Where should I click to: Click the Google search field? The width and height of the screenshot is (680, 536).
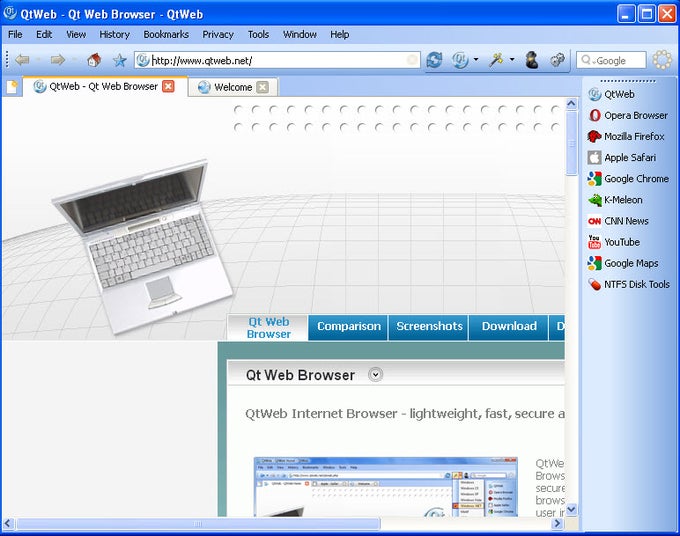tap(611, 60)
